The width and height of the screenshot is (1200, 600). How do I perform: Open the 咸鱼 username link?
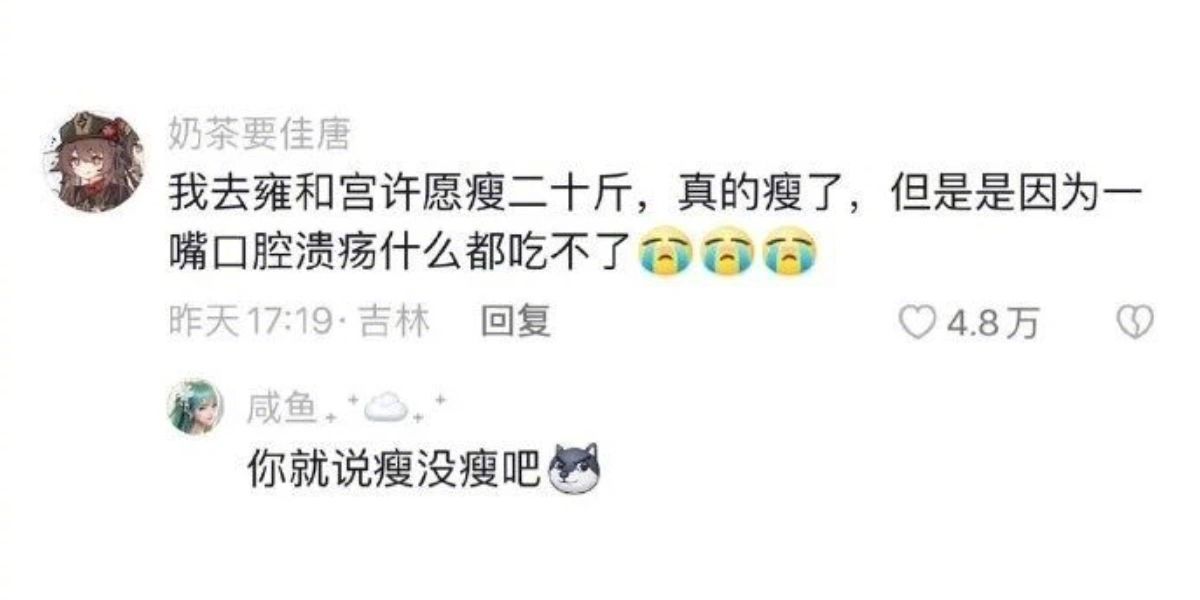(281, 406)
